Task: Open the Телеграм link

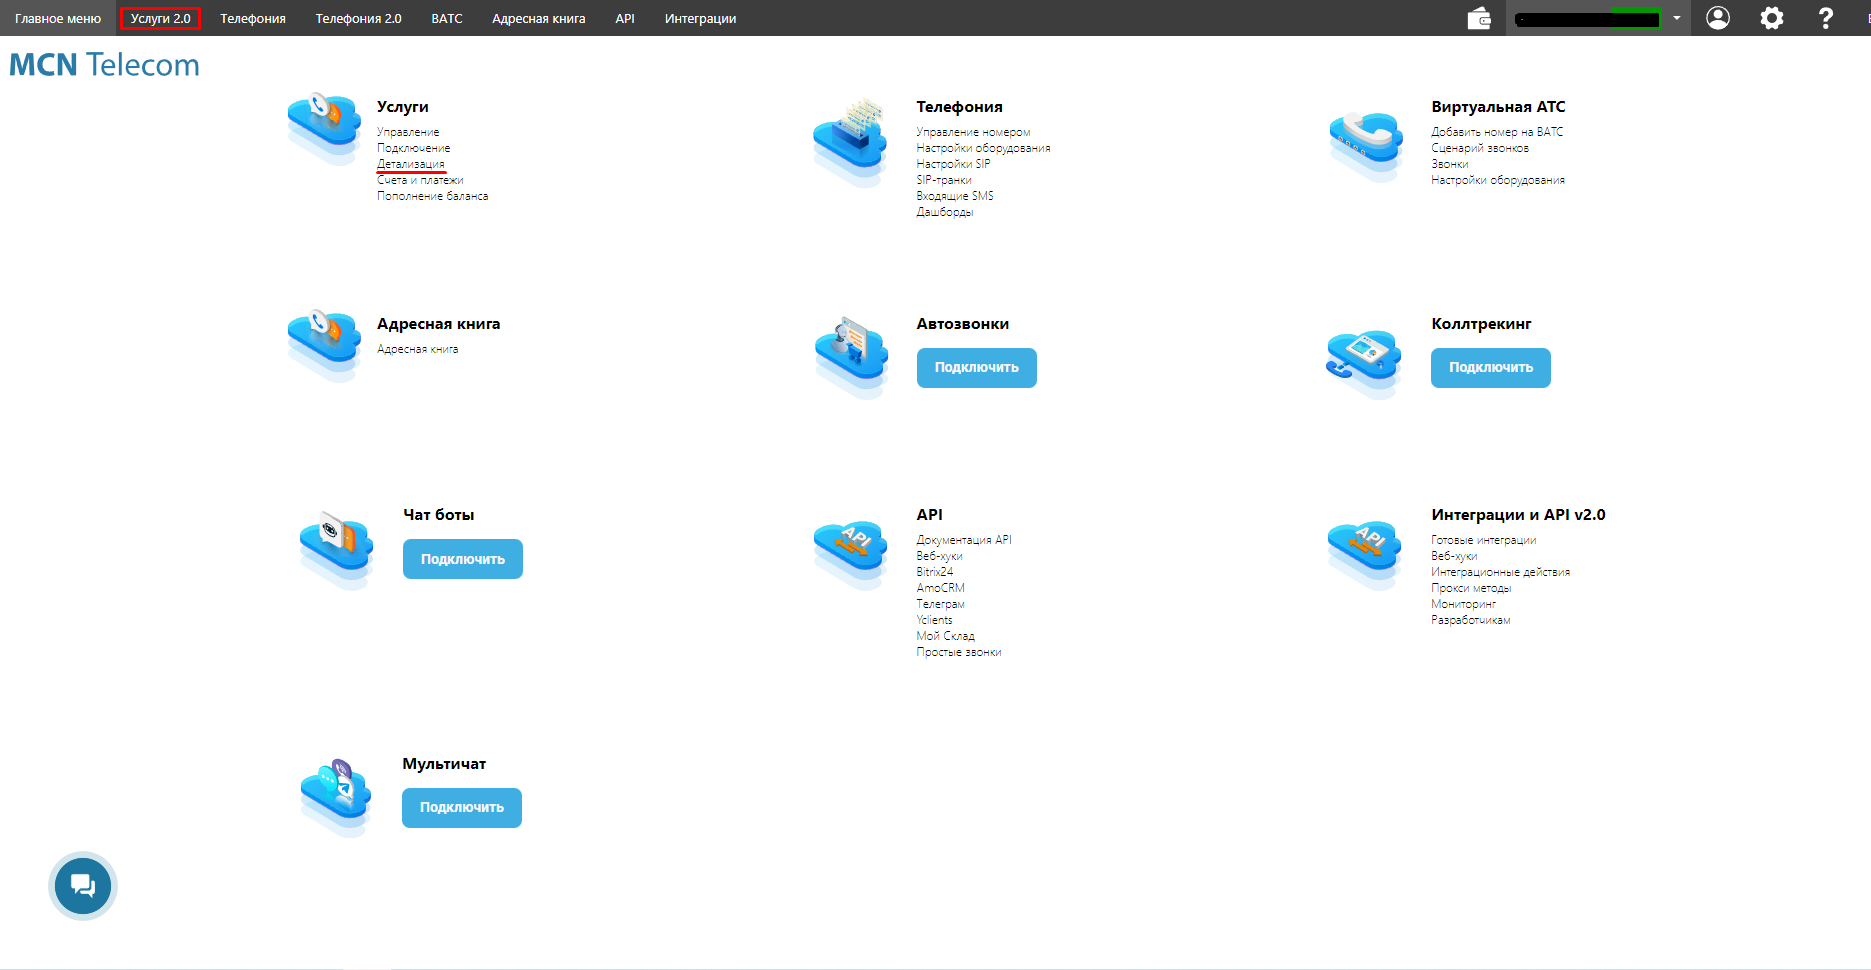Action: tap(941, 604)
